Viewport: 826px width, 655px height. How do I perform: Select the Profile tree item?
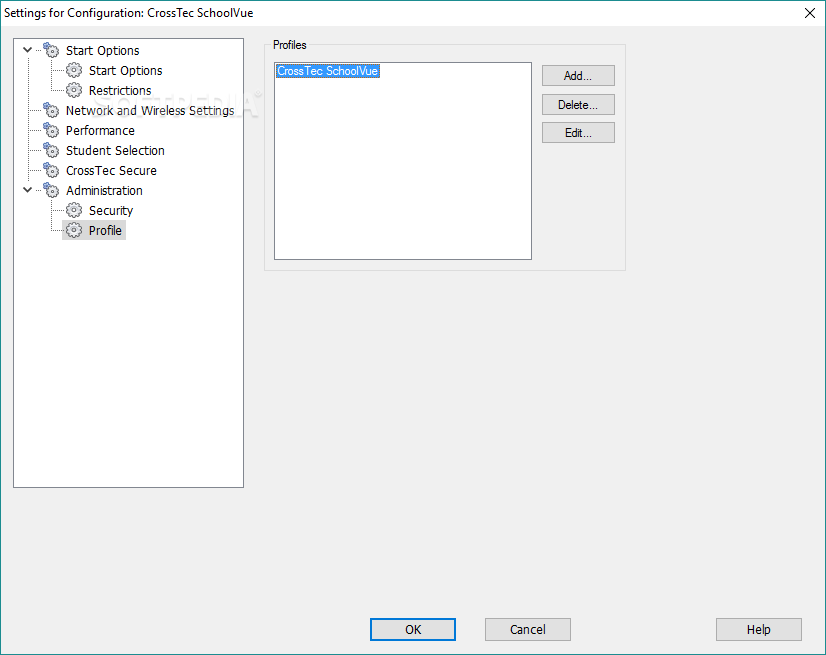pyautogui.click(x=105, y=231)
